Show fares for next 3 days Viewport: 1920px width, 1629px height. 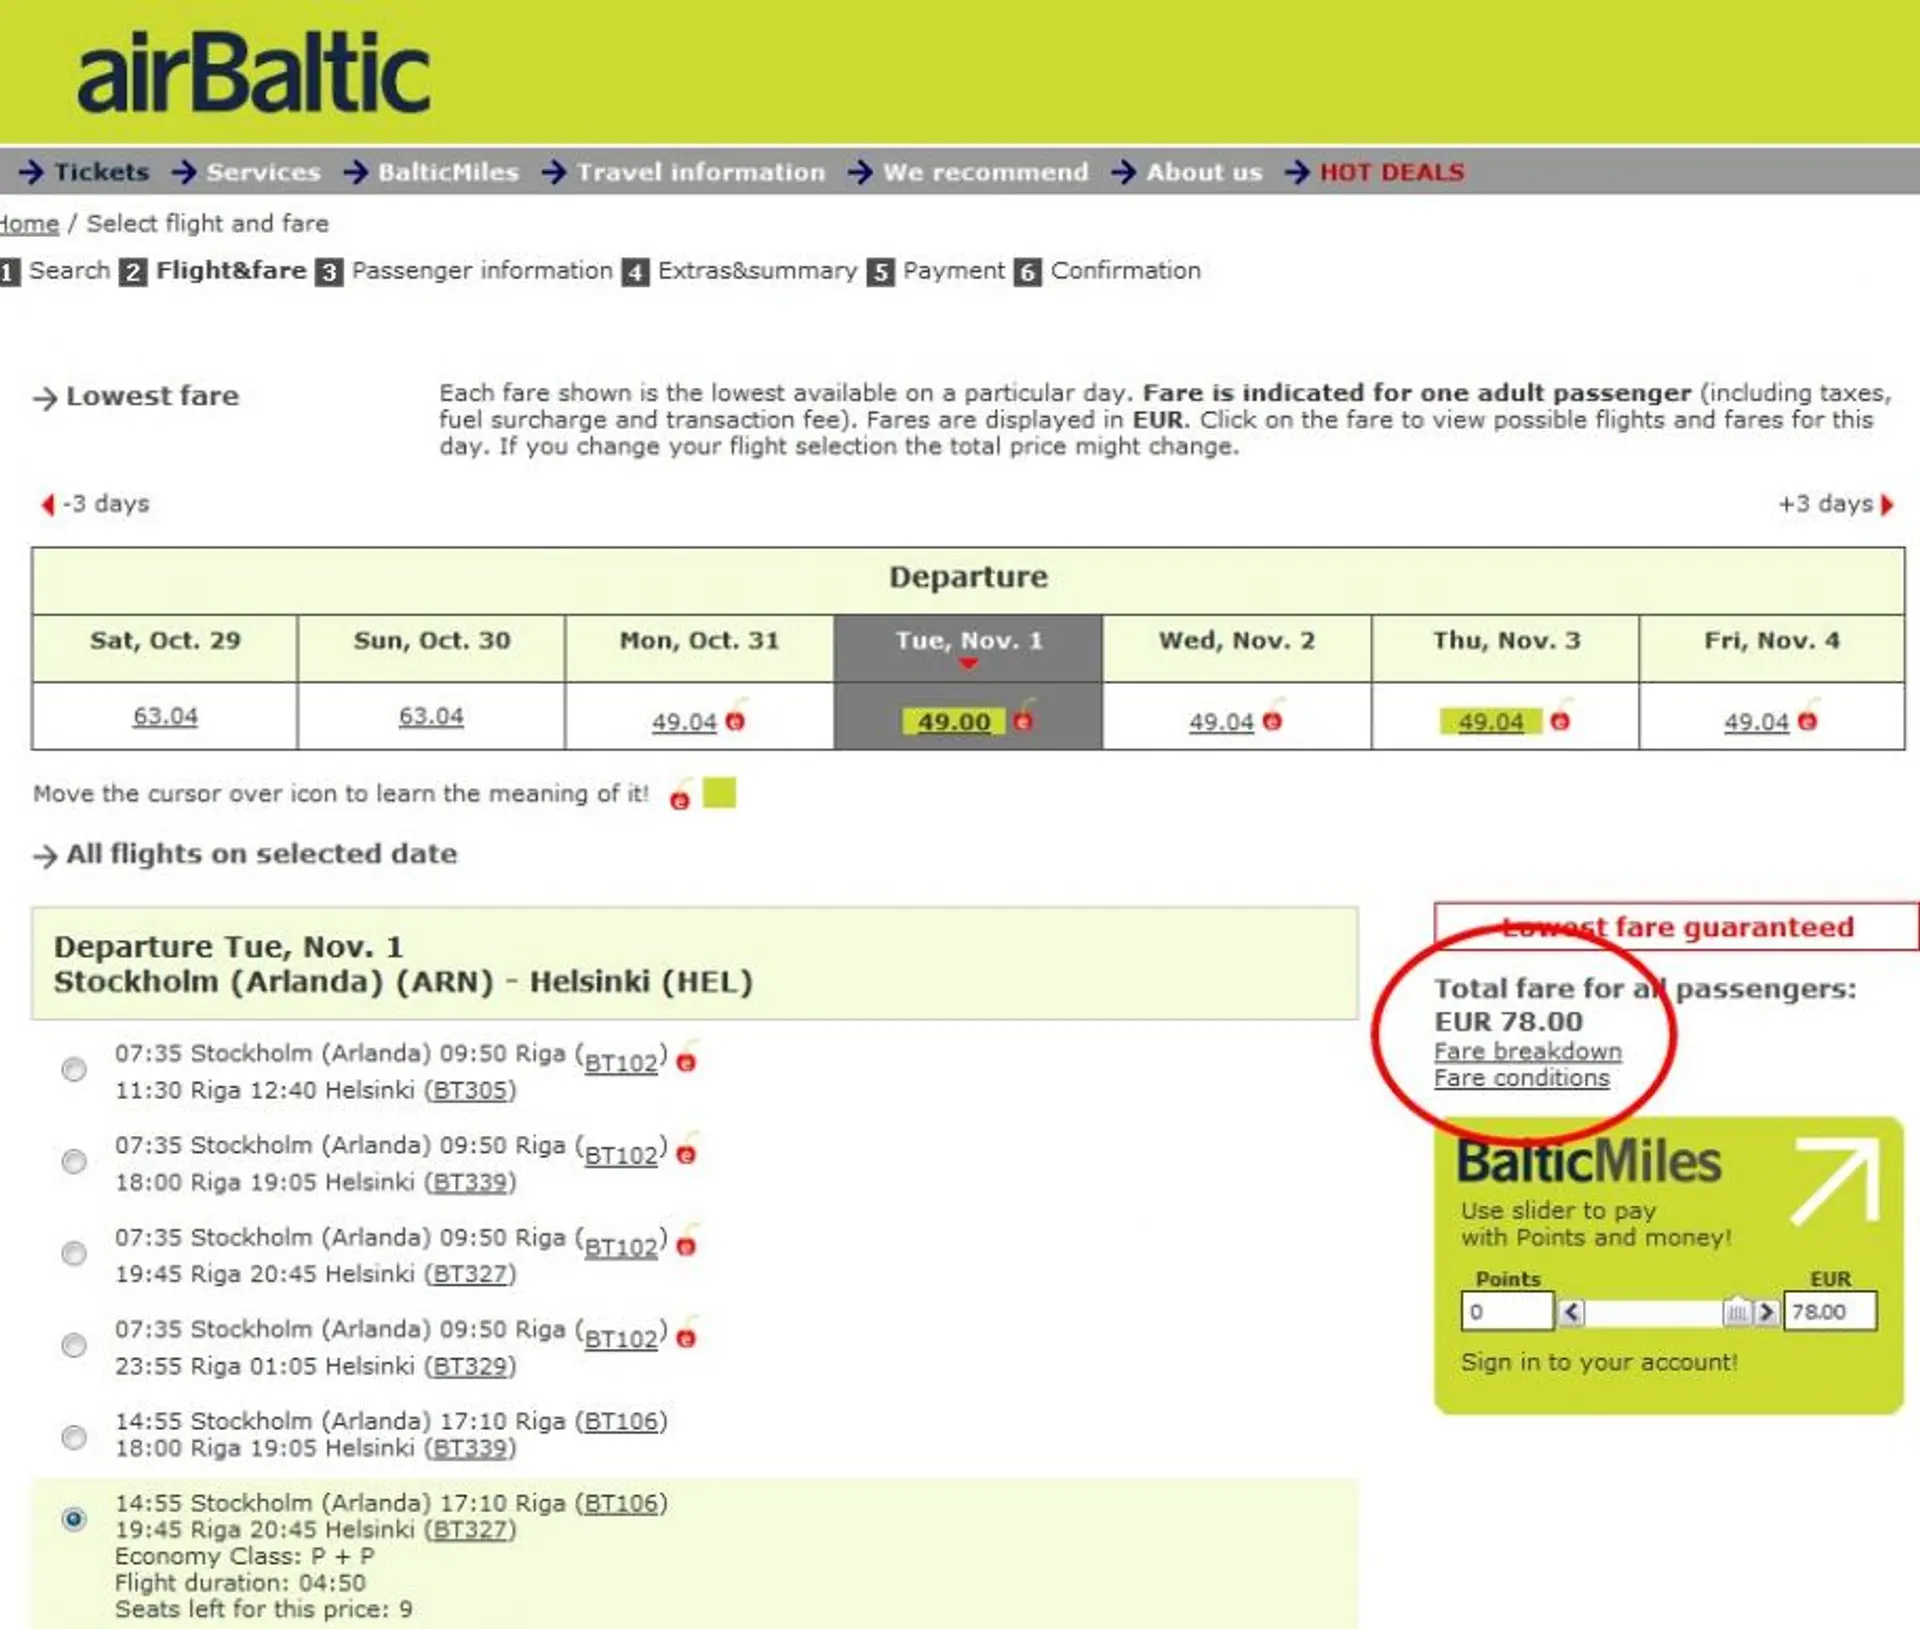(x=1836, y=504)
